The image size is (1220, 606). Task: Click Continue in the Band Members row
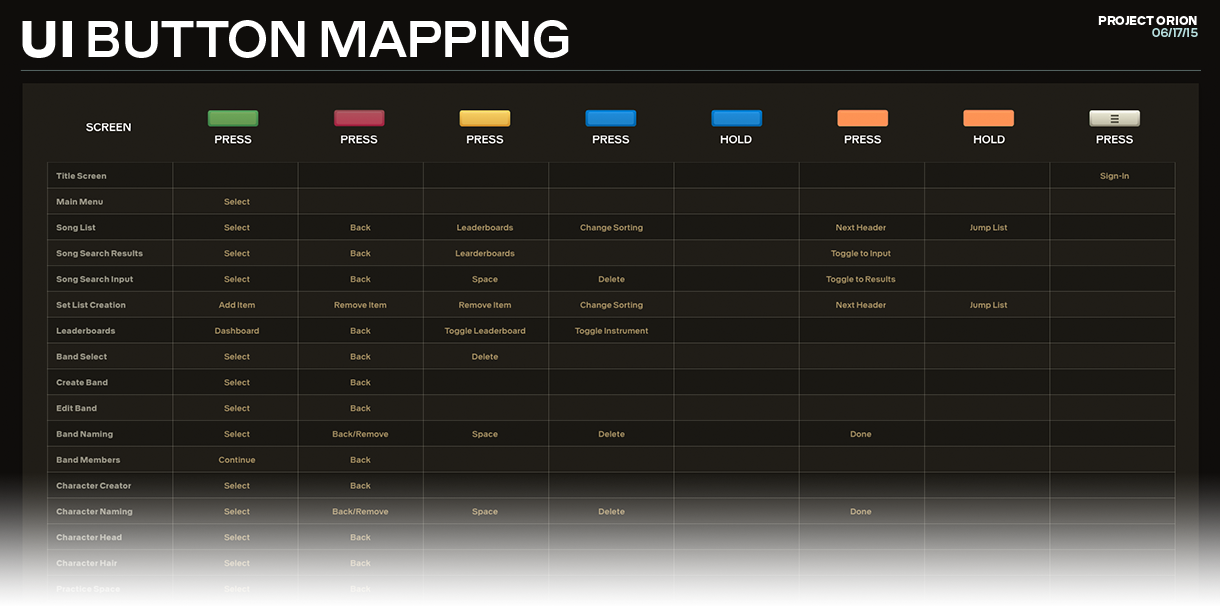(237, 460)
